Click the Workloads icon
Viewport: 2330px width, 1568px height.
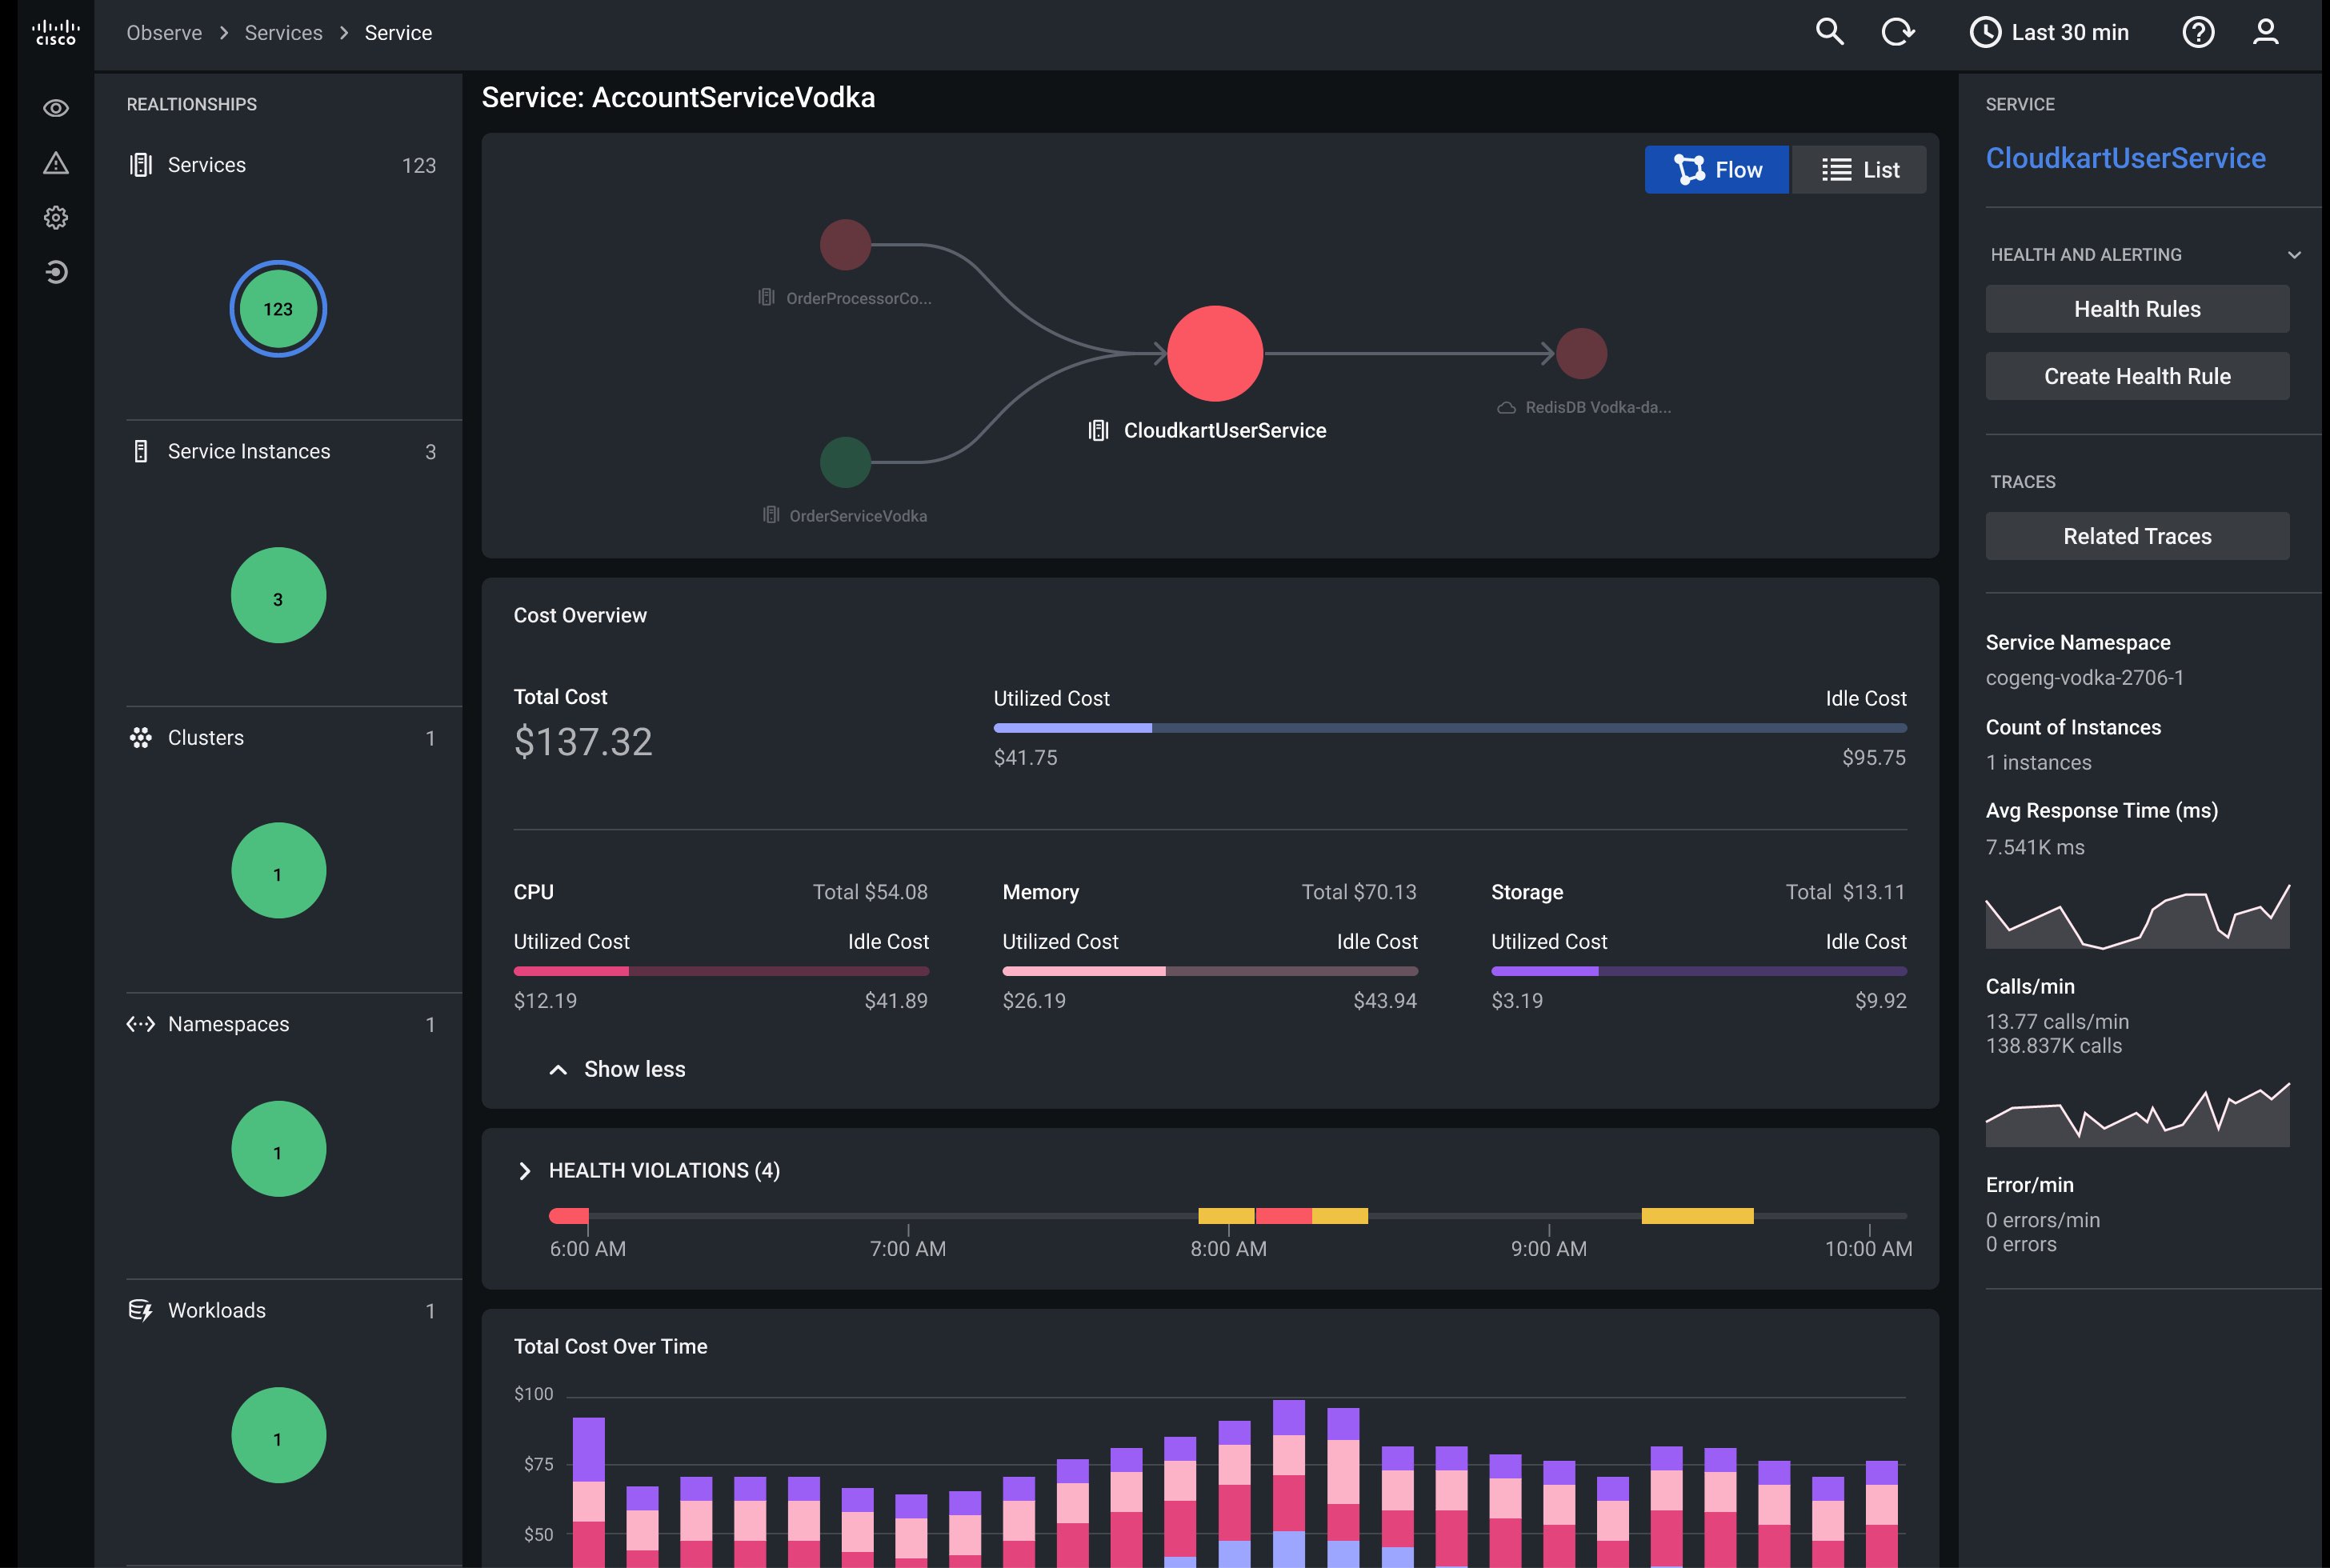(140, 1310)
